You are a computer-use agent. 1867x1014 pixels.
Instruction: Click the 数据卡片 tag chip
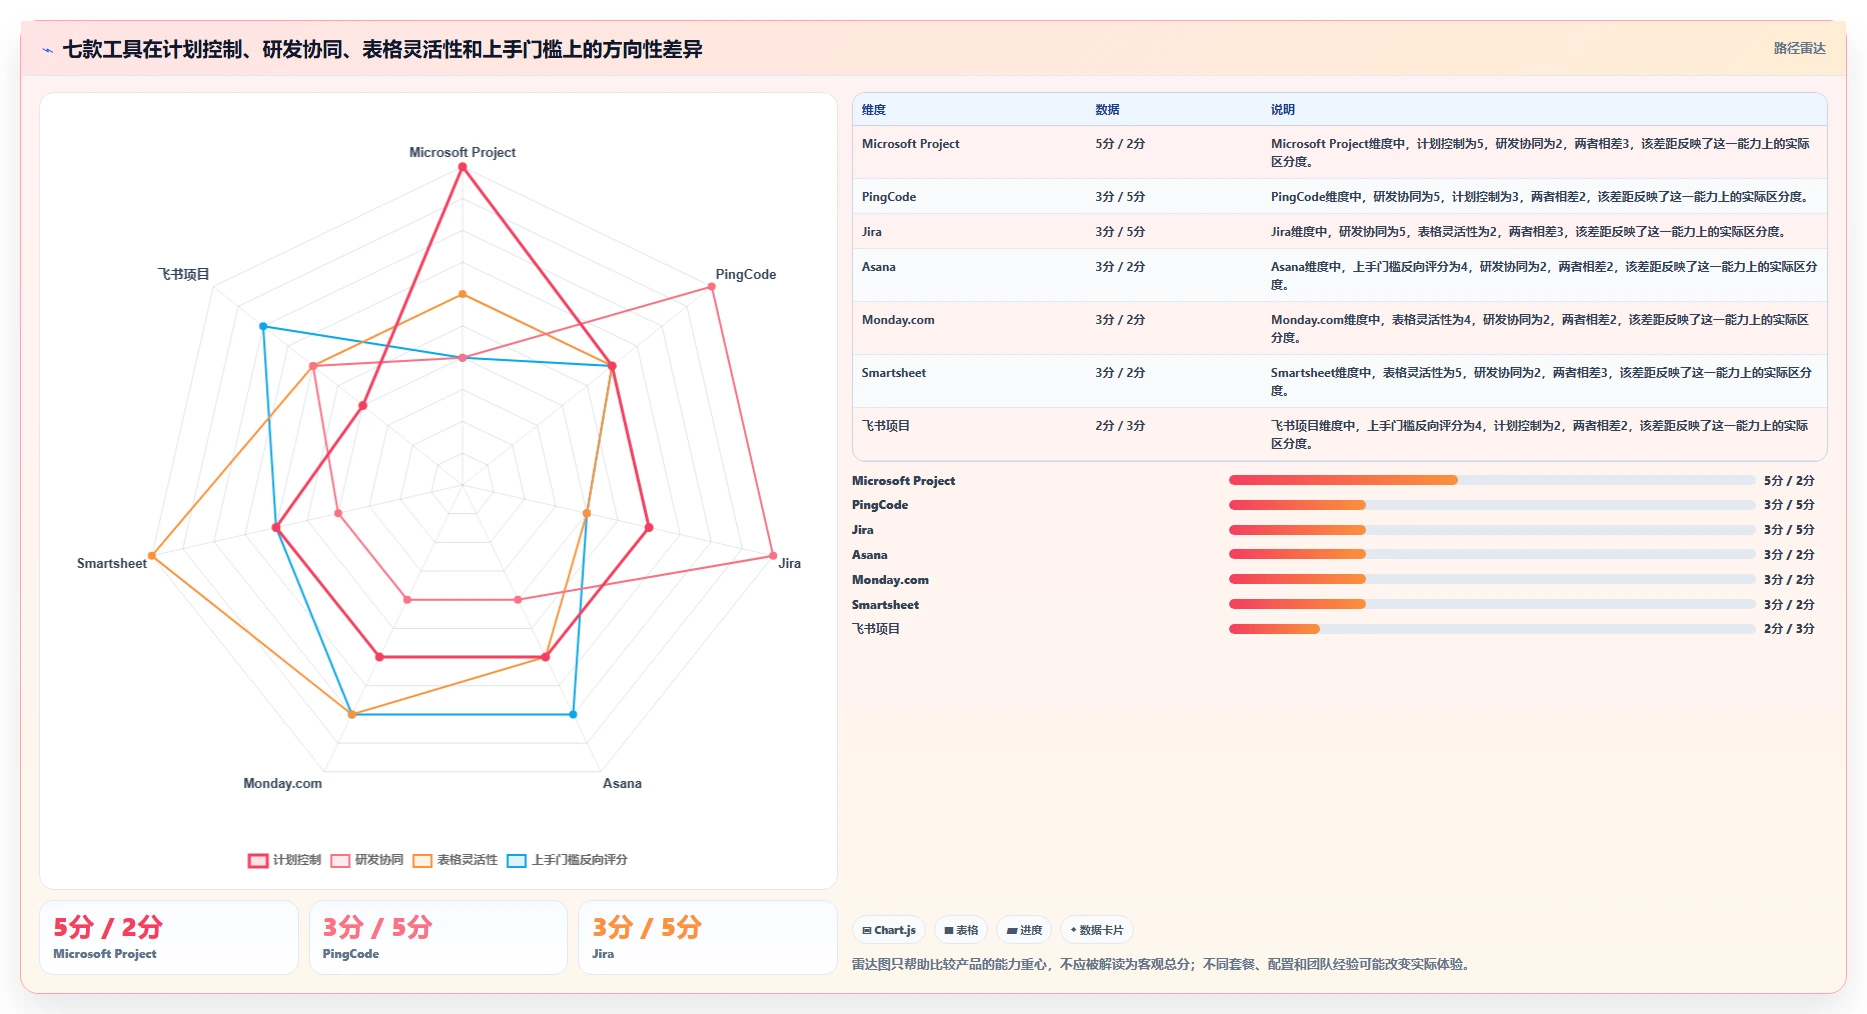[x=1097, y=930]
